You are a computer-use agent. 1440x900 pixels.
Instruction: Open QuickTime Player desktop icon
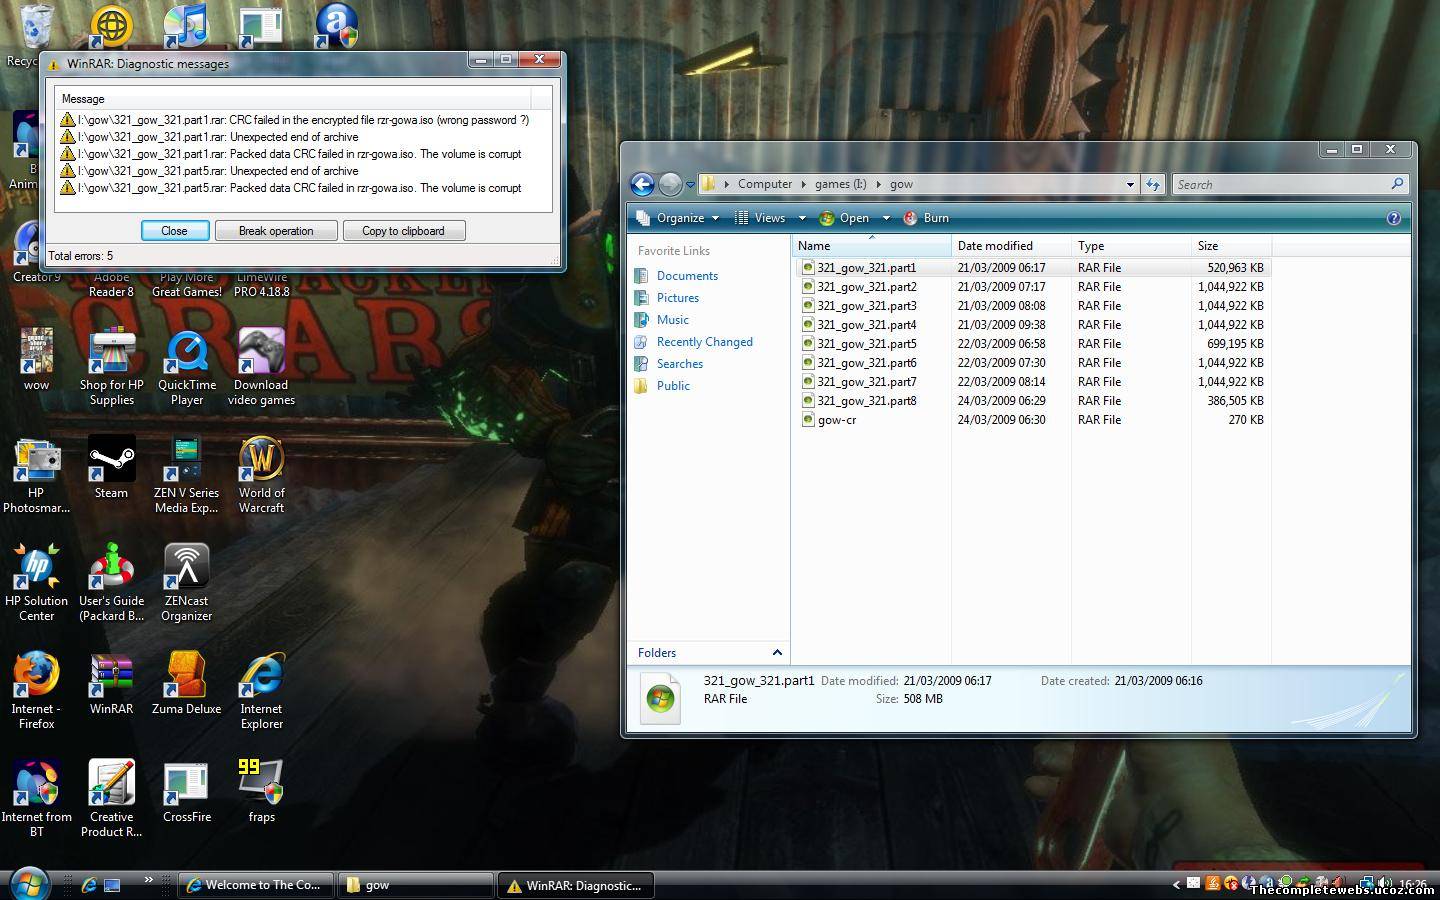click(186, 366)
